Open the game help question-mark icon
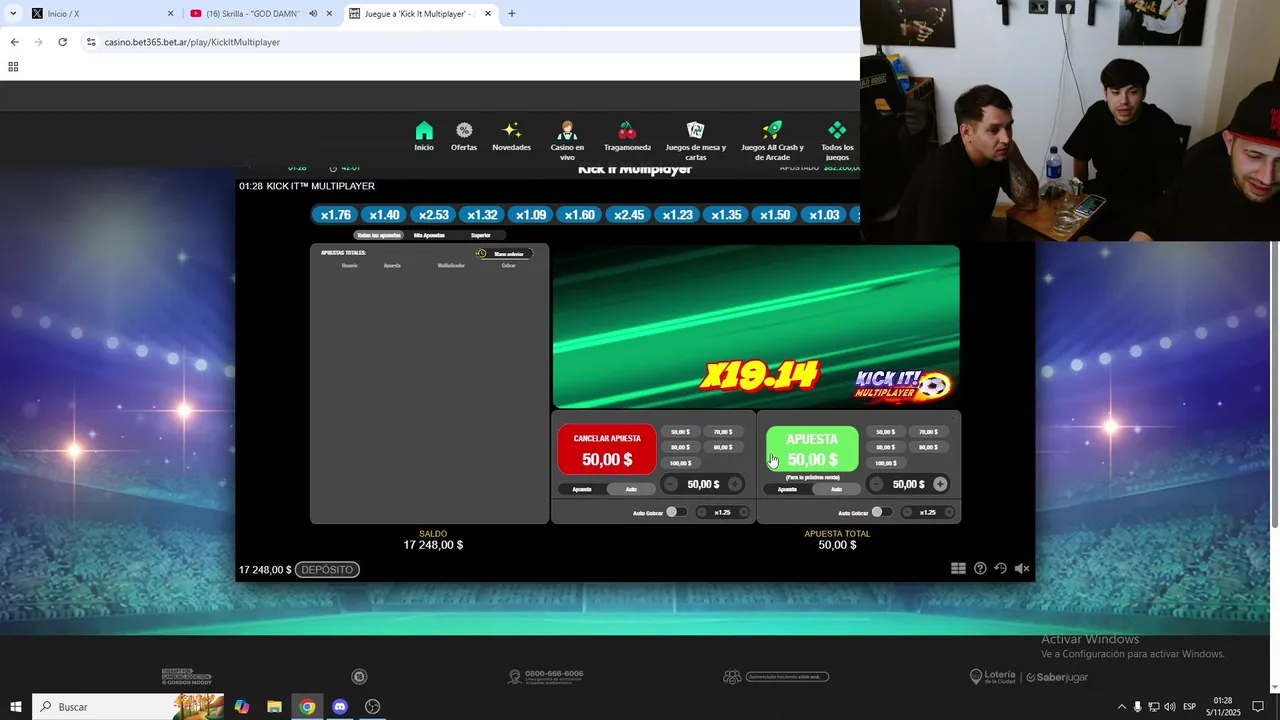Viewport: 1280px width, 720px height. point(980,568)
